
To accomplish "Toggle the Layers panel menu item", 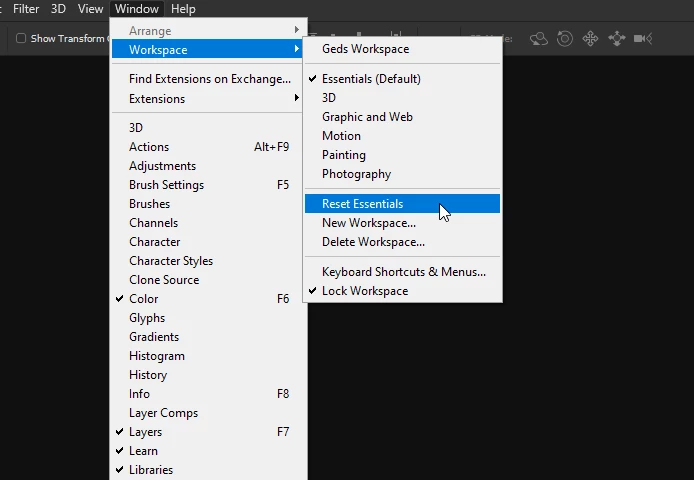I will pos(209,432).
